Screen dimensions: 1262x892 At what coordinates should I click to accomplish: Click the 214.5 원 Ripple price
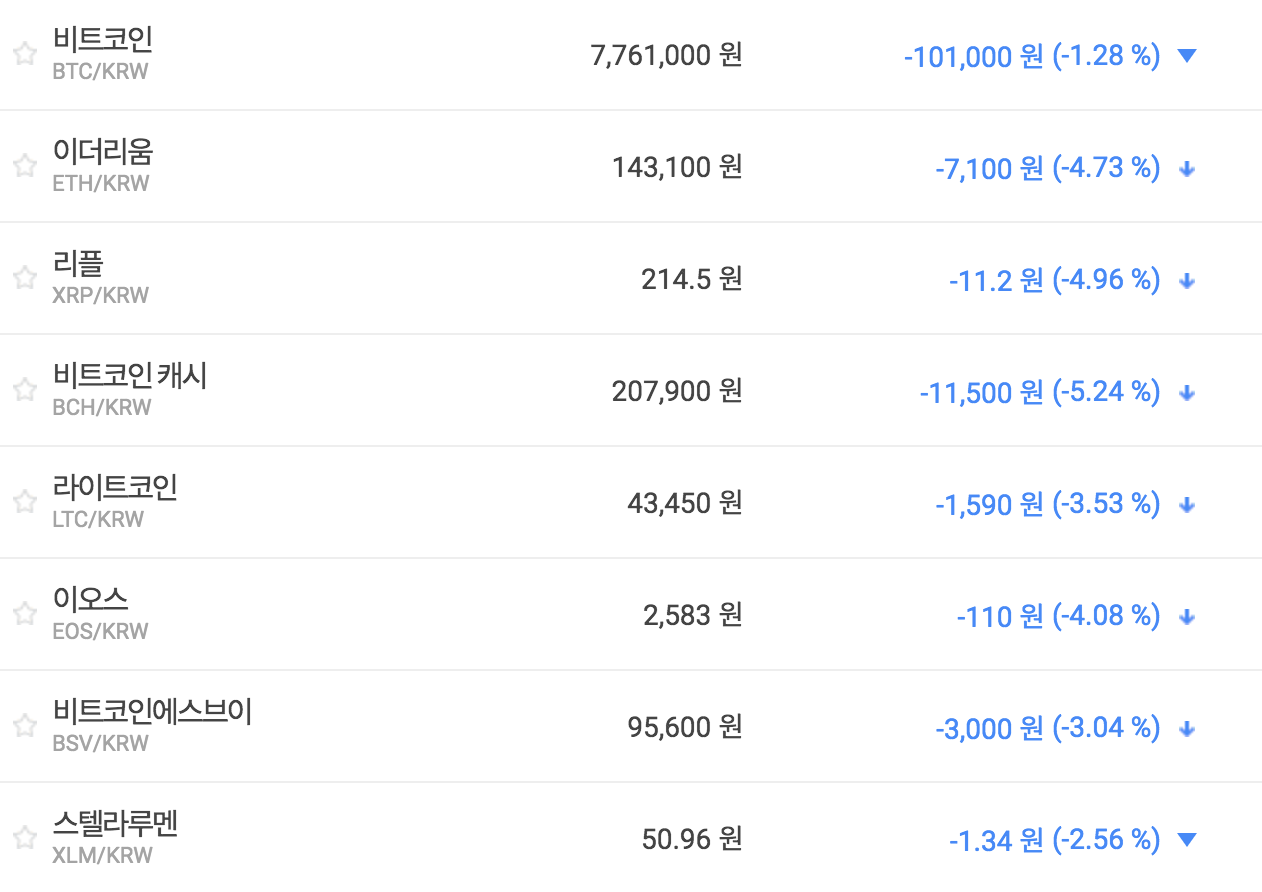[x=691, y=279]
